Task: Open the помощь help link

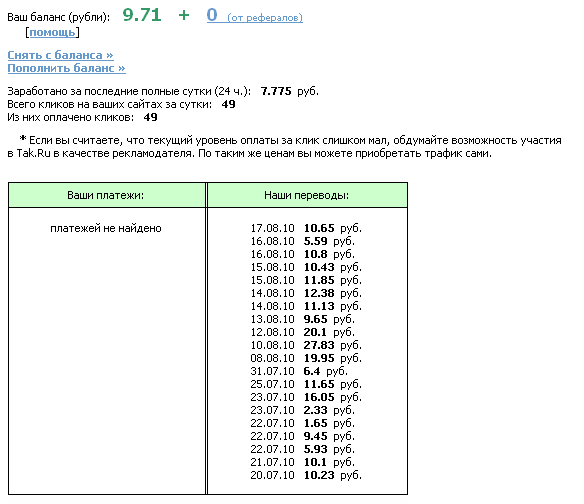Action: coord(52,33)
